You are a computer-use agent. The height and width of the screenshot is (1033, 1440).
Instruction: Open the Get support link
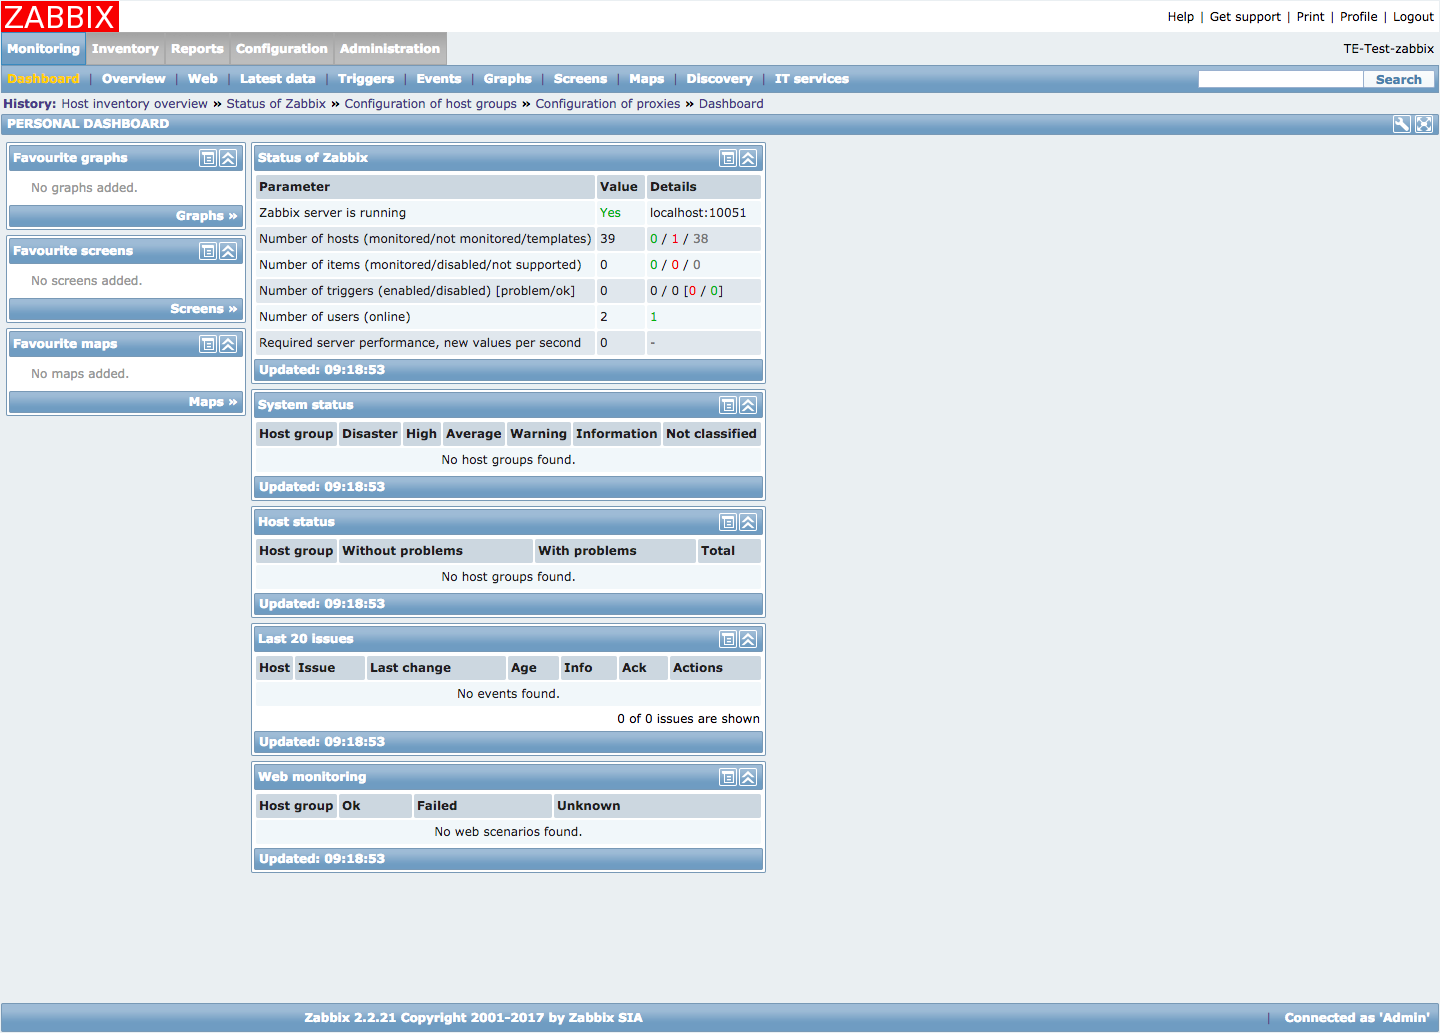[1245, 17]
